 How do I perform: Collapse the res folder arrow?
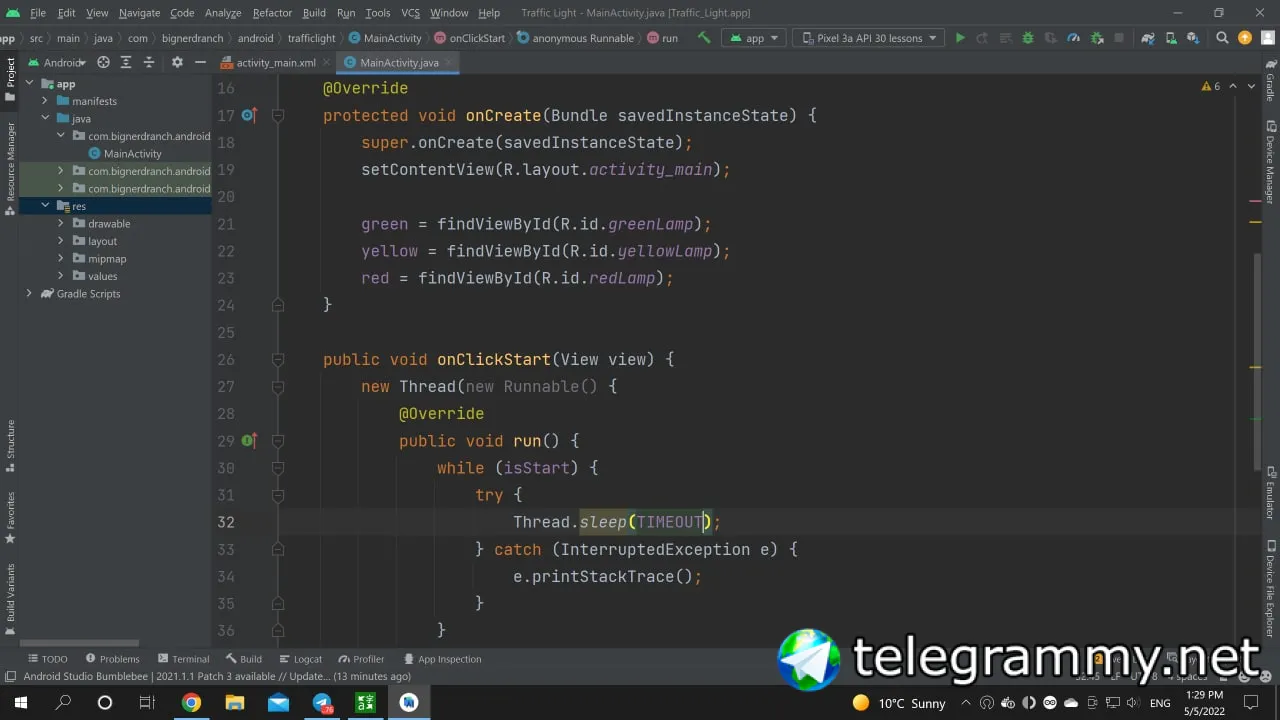pyautogui.click(x=45, y=206)
